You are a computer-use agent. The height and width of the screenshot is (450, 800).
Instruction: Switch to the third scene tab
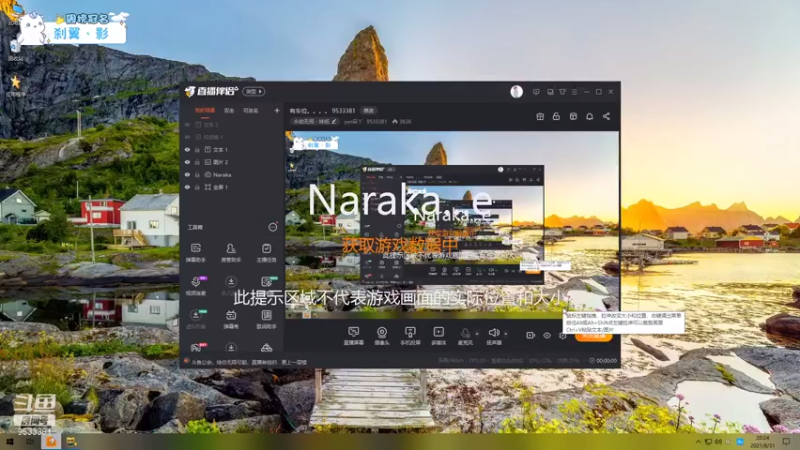(x=251, y=111)
